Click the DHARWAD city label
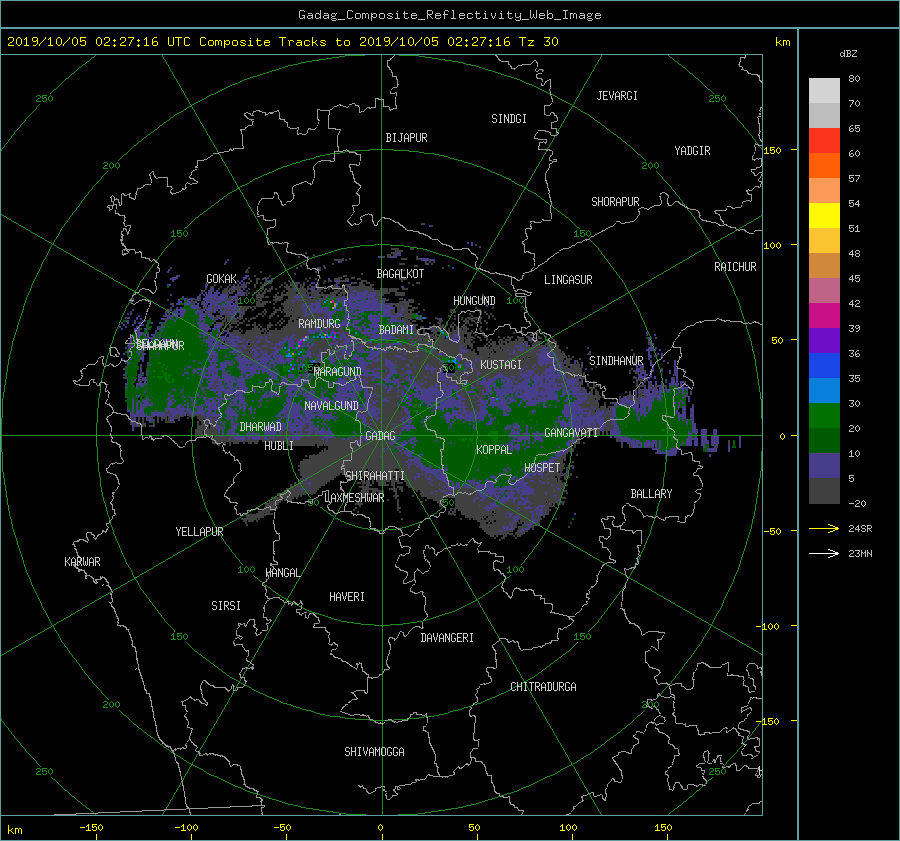Image resolution: width=900 pixels, height=841 pixels. (x=260, y=427)
